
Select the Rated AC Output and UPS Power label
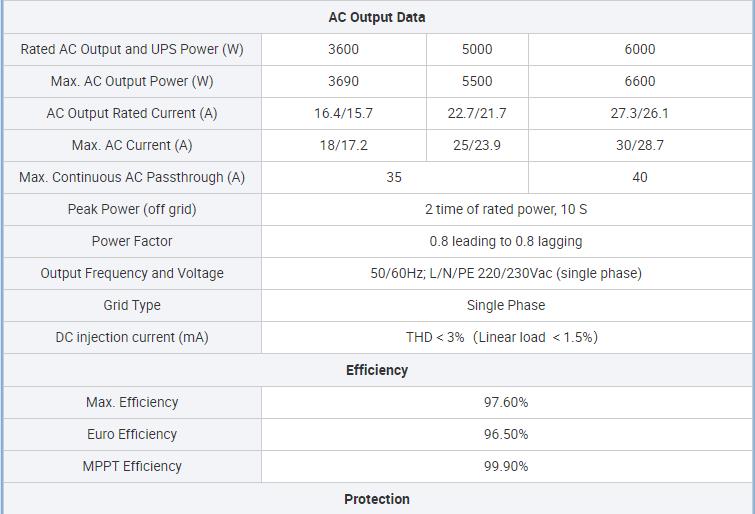[x=132, y=49]
